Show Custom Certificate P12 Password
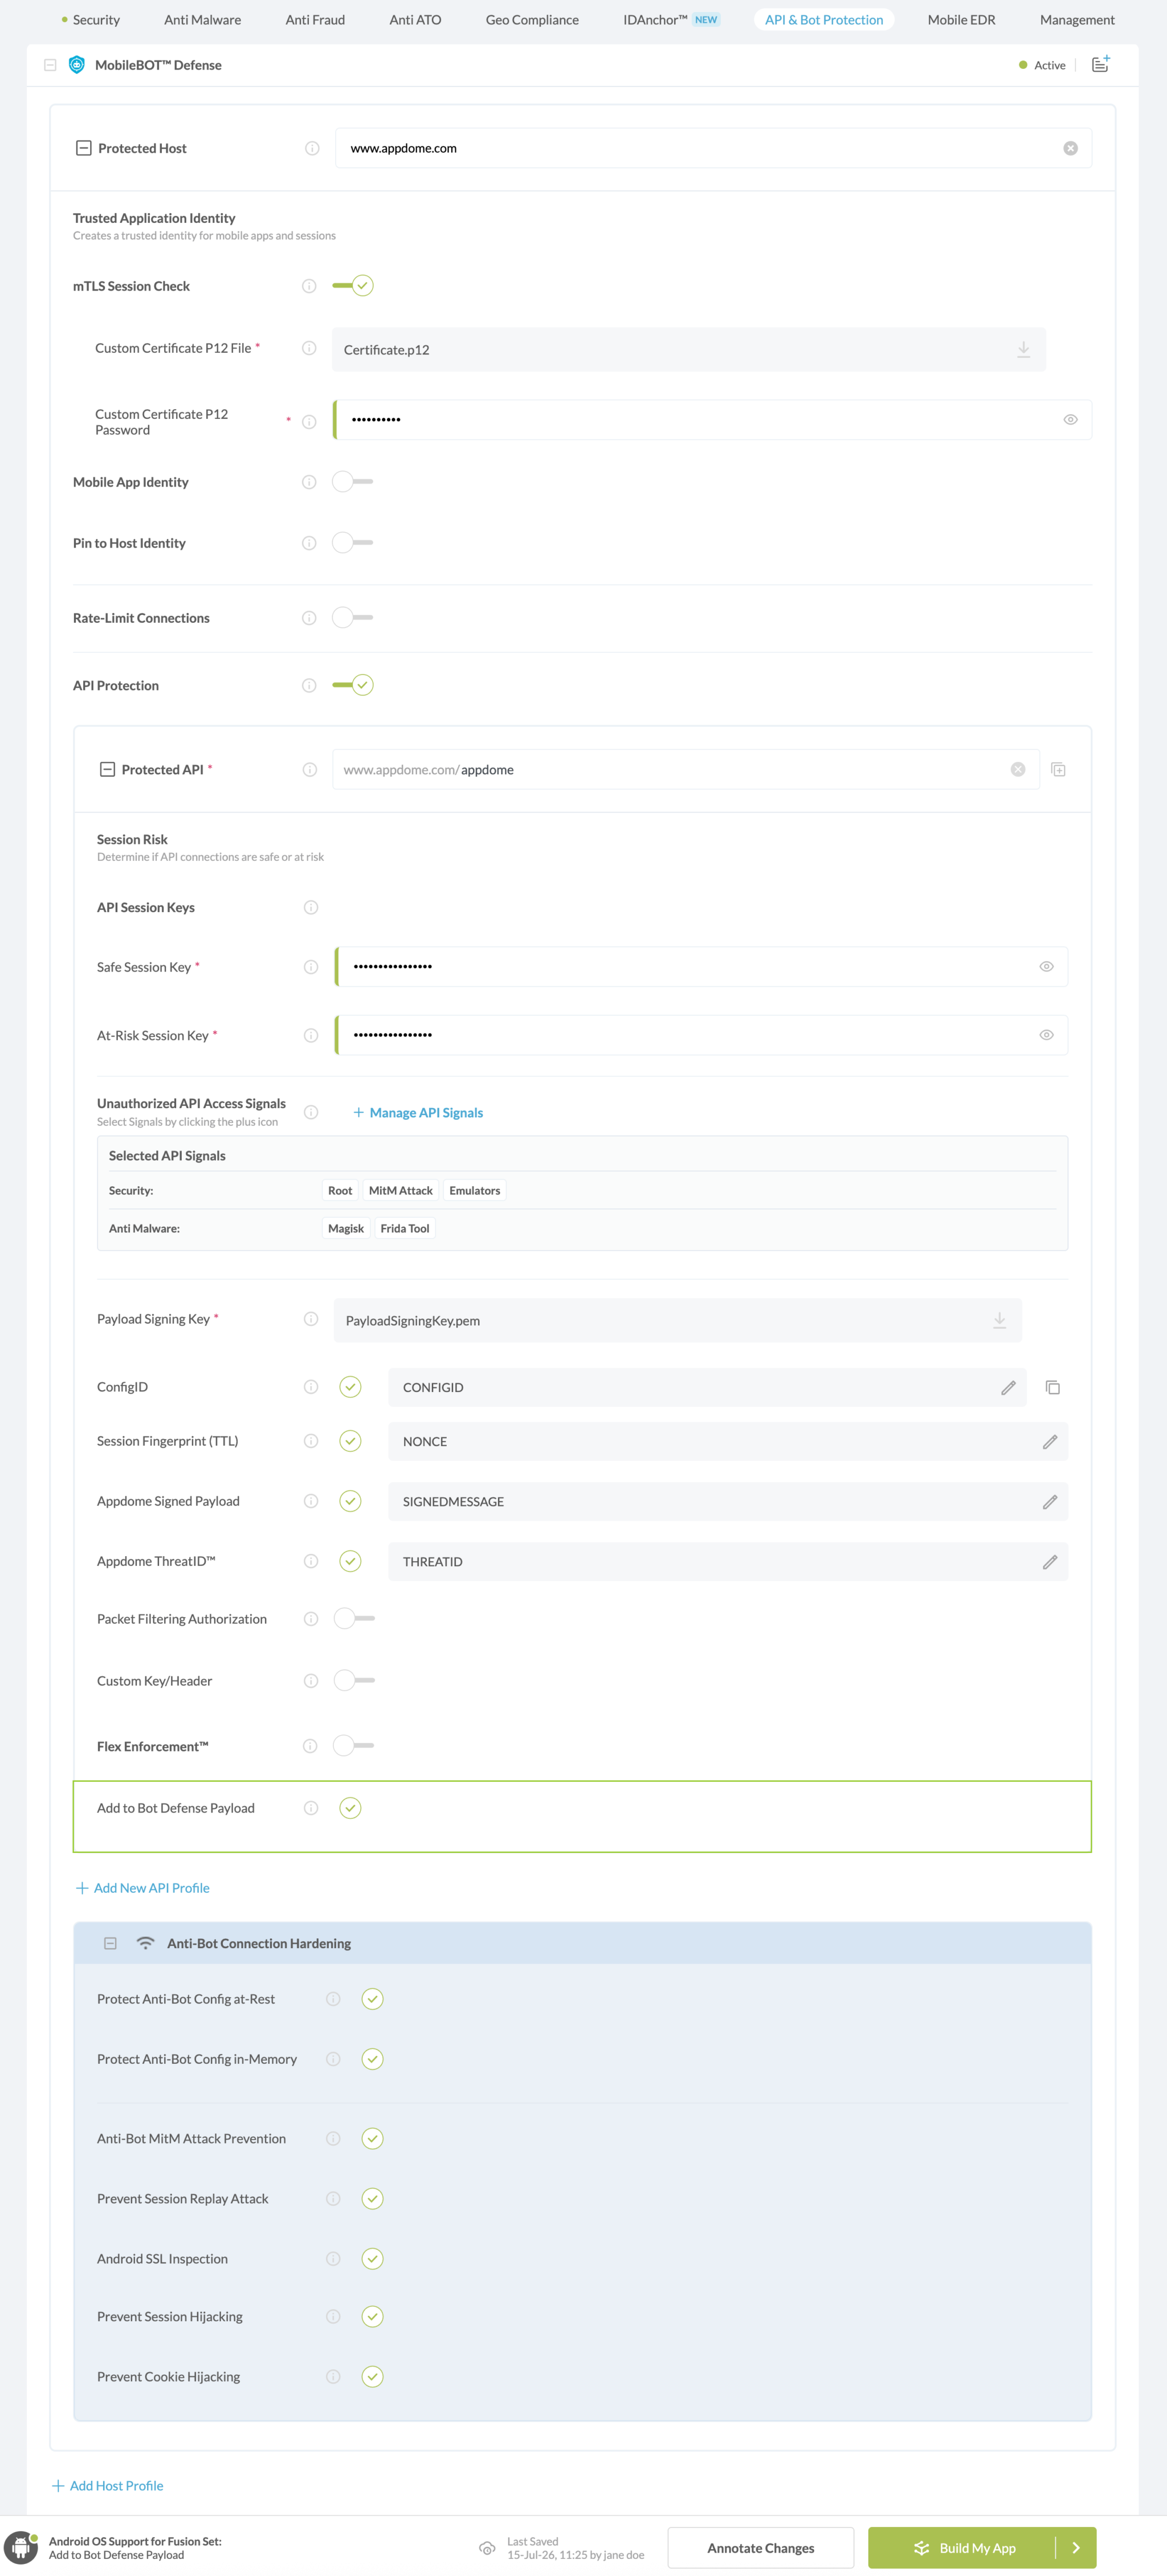 point(1070,420)
